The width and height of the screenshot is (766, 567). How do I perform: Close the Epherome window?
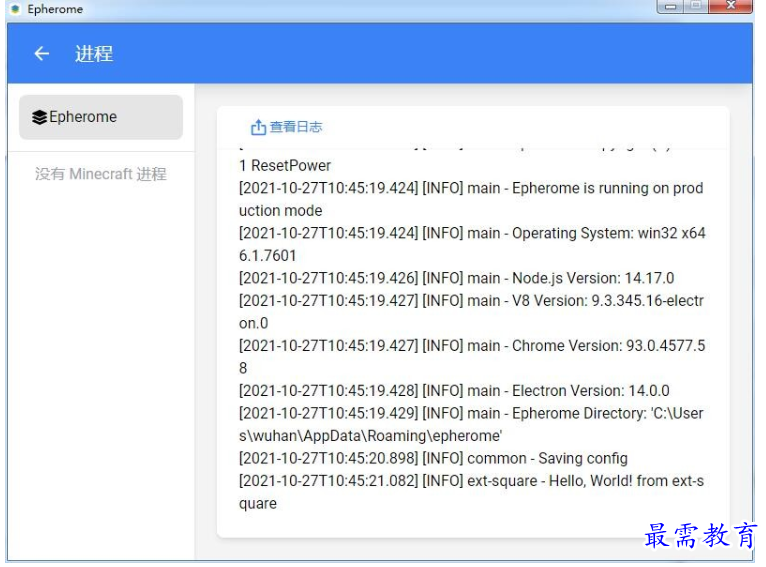point(730,6)
